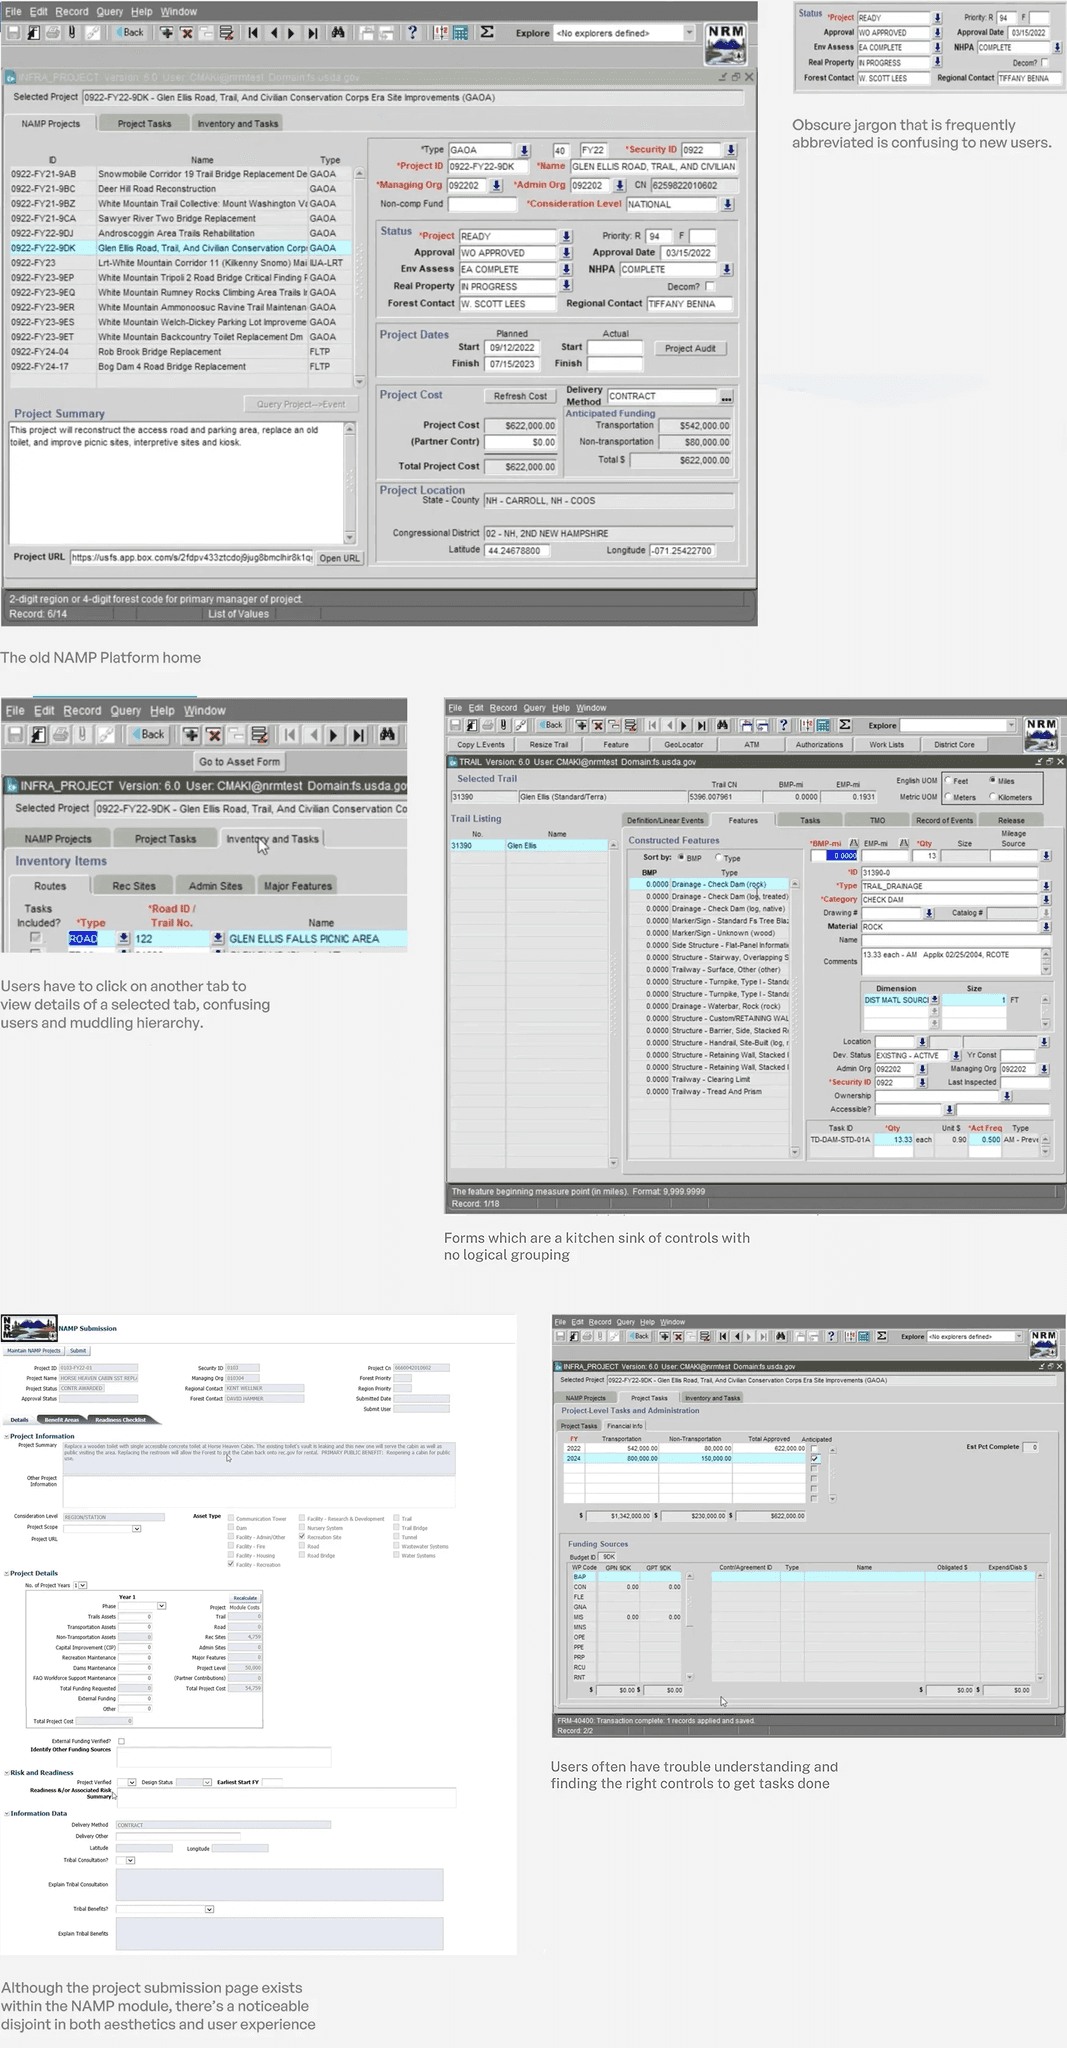Click Constructed Features list scrollbar up arrow
The width and height of the screenshot is (1067, 2048).
795,884
